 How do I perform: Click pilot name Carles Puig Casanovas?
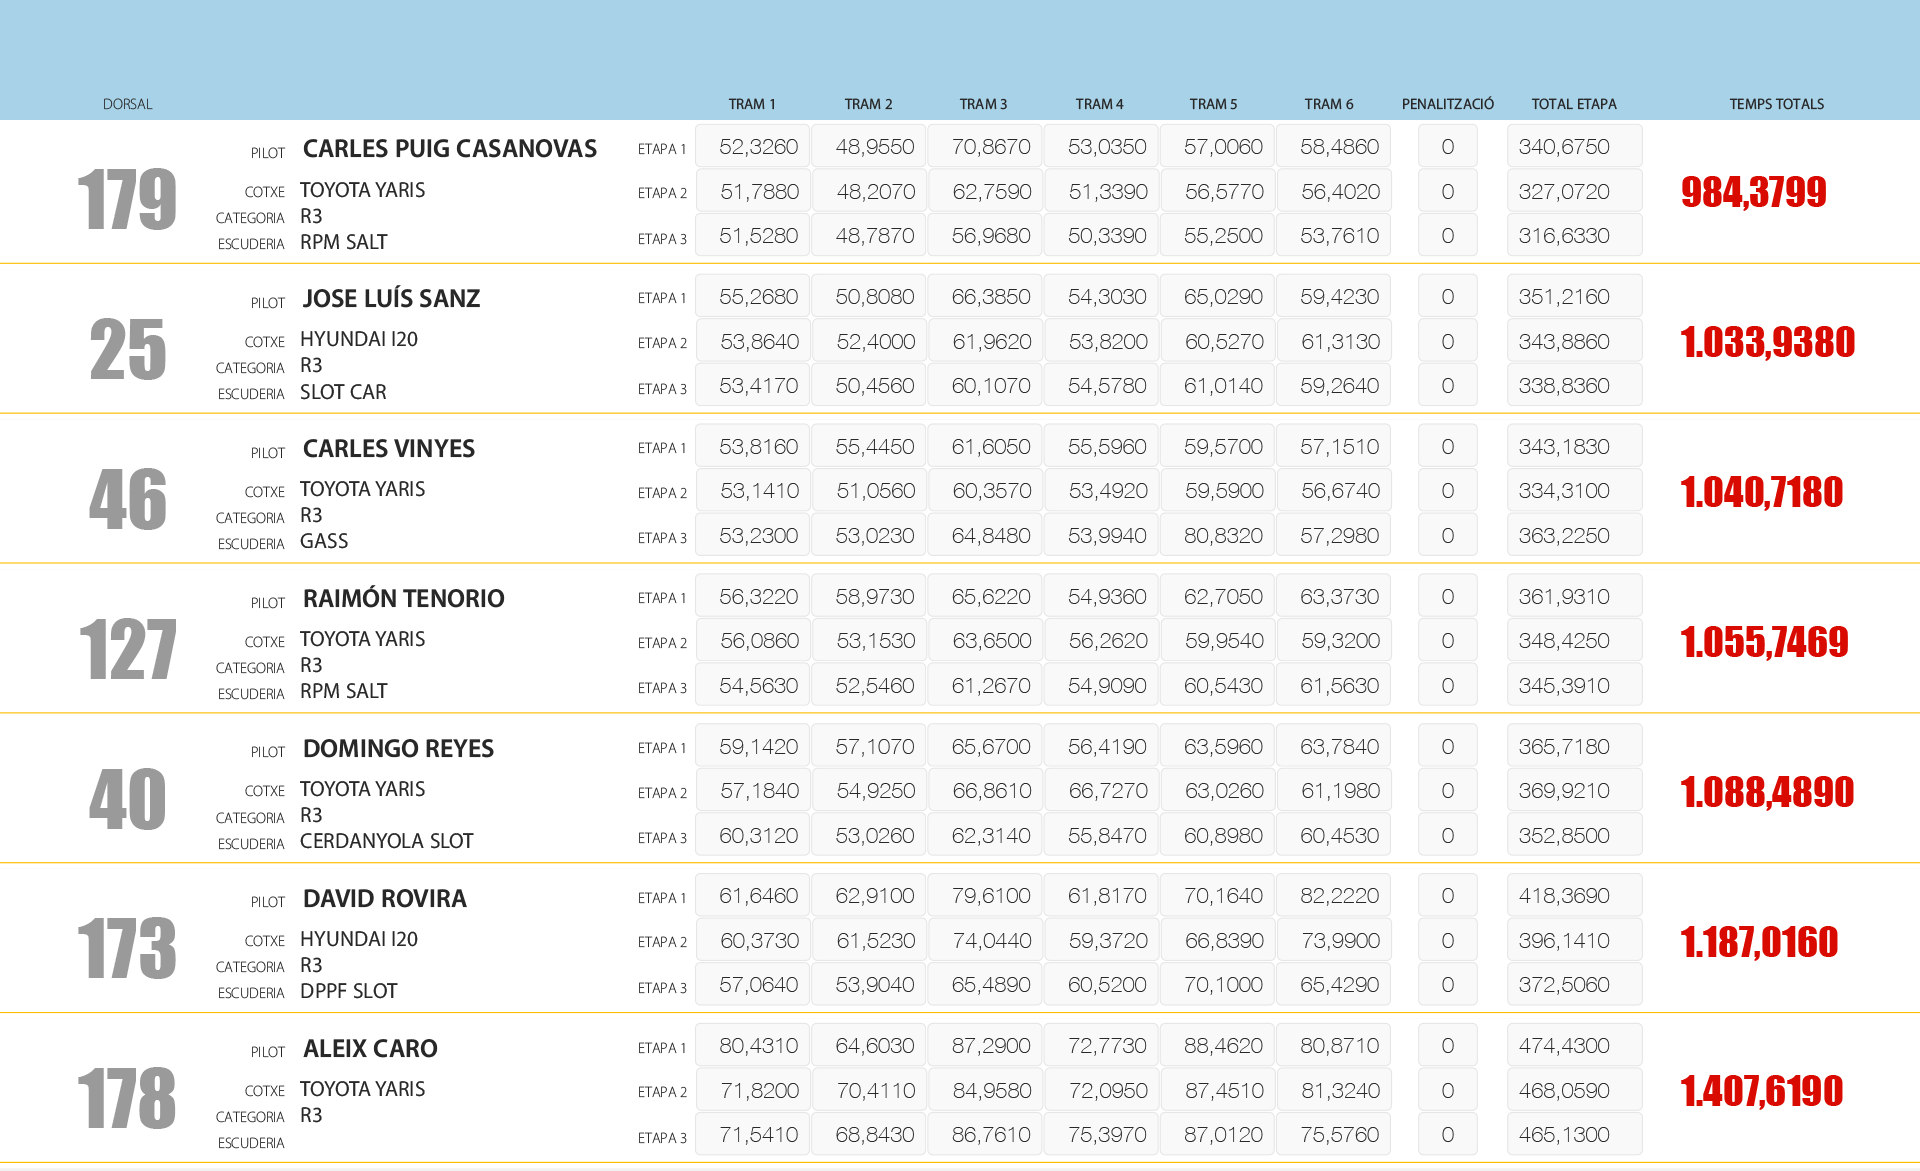coord(449,149)
